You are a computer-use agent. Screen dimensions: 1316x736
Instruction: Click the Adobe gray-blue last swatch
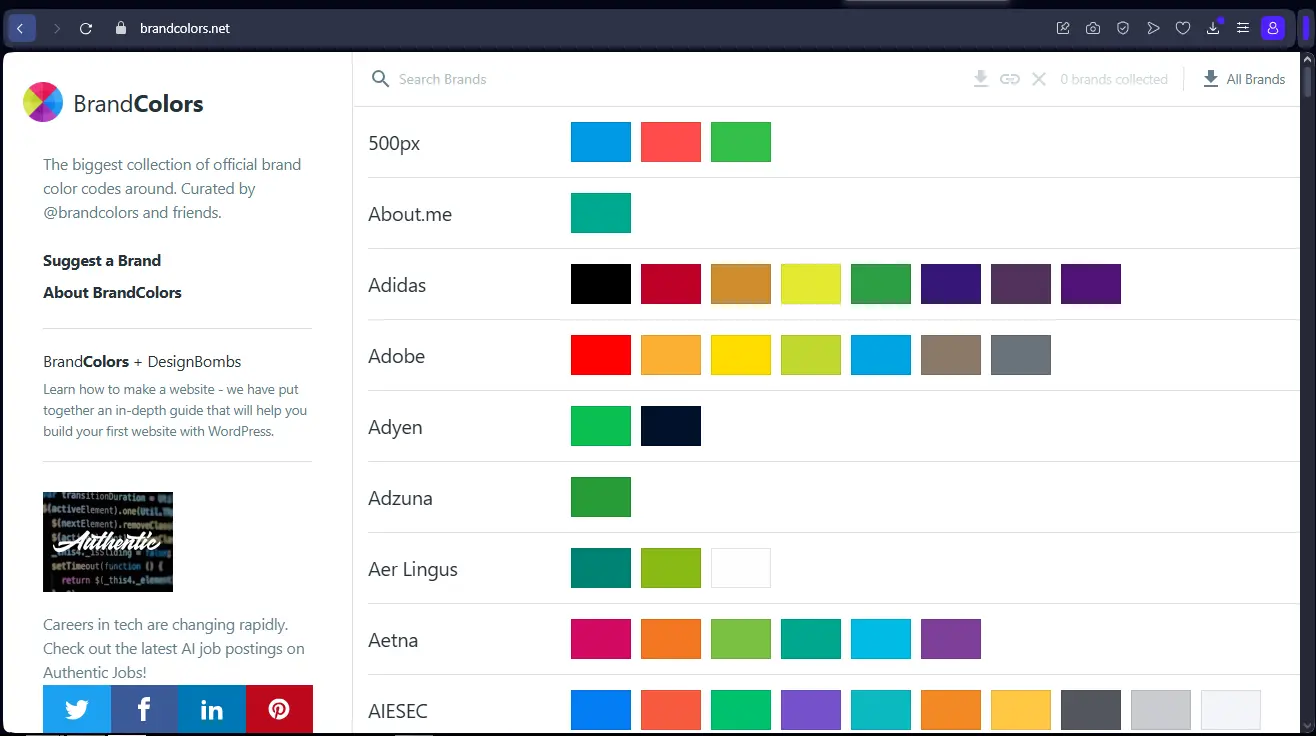(1021, 355)
